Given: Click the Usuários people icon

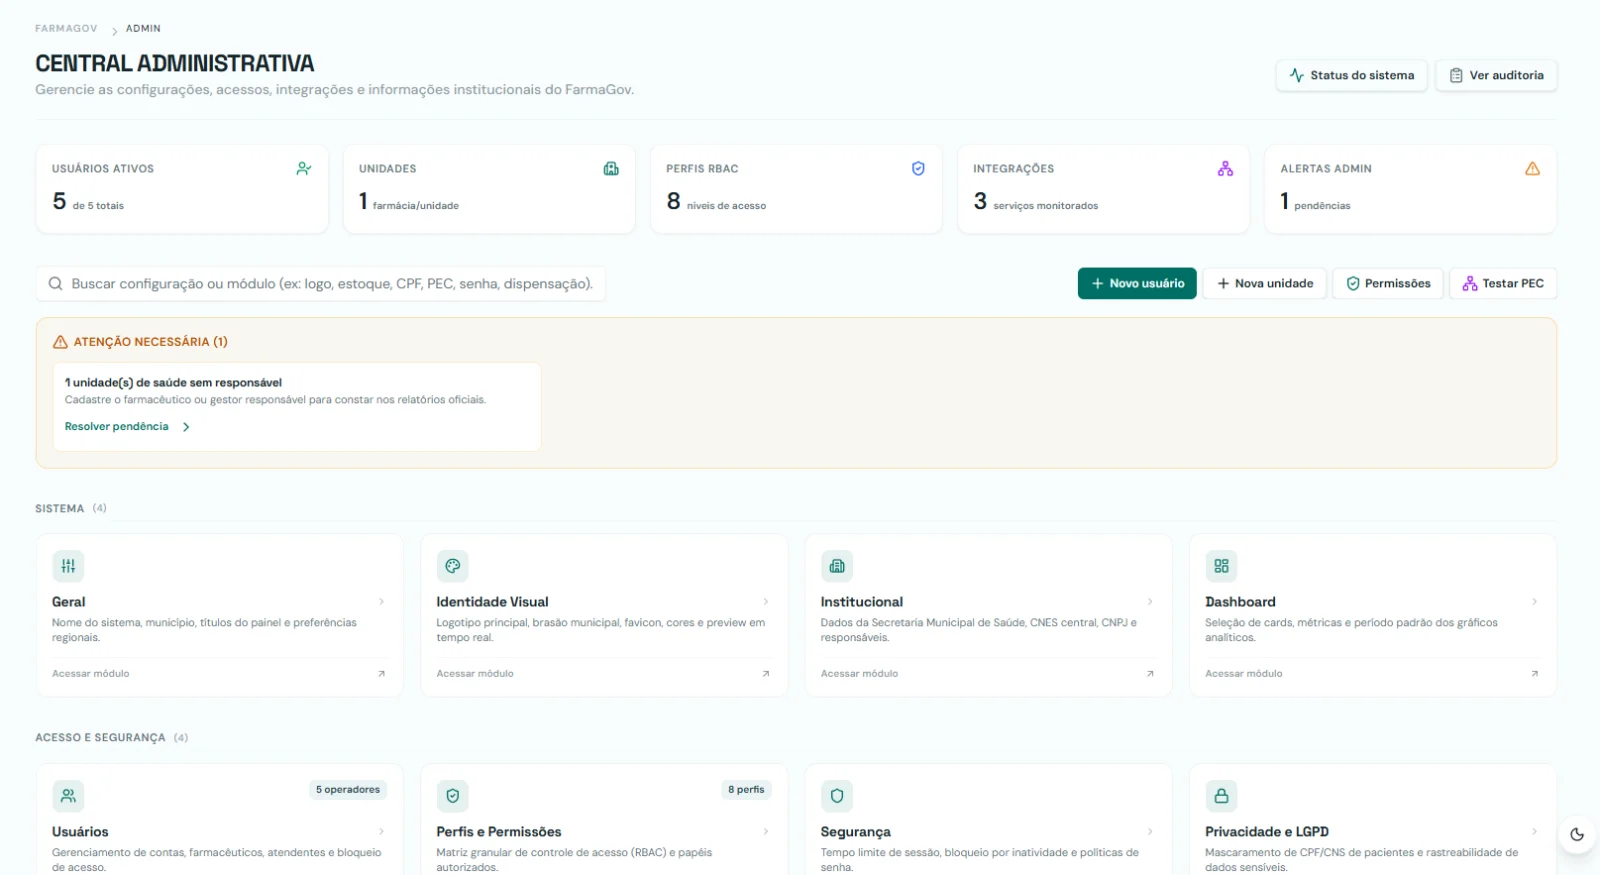Looking at the screenshot, I should [x=68, y=796].
